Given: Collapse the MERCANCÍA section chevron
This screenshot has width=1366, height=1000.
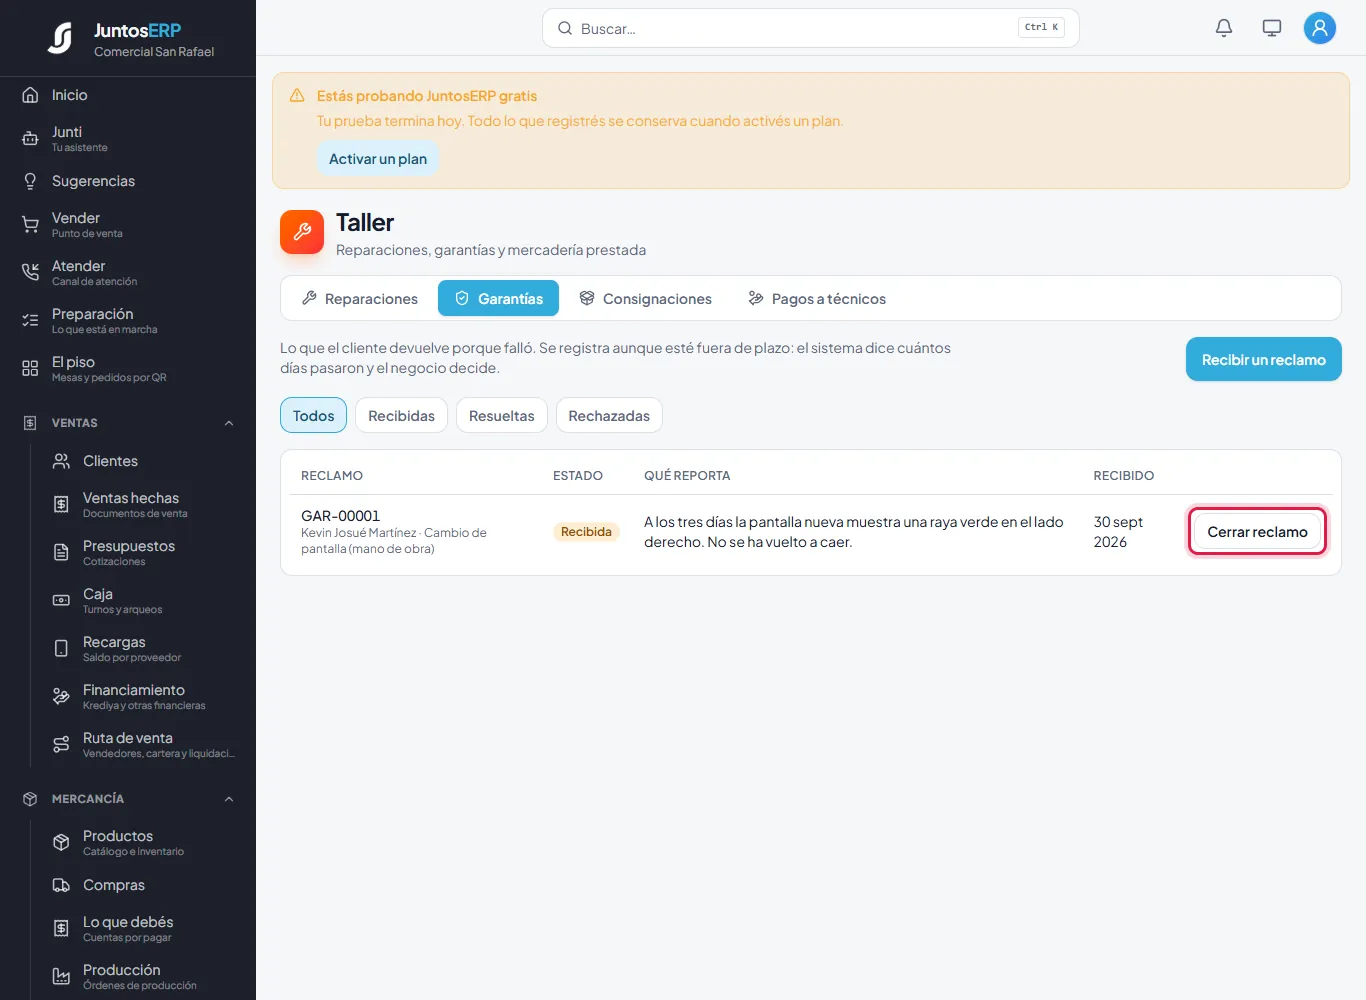Looking at the screenshot, I should point(229,799).
